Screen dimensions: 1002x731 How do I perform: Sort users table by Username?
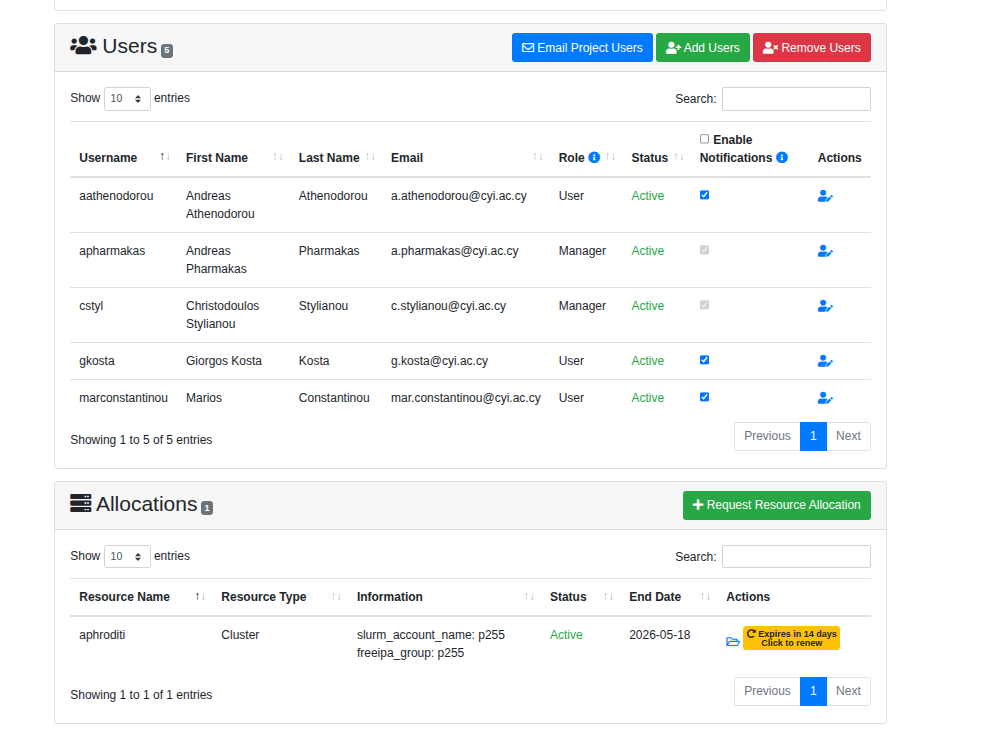click(x=125, y=158)
